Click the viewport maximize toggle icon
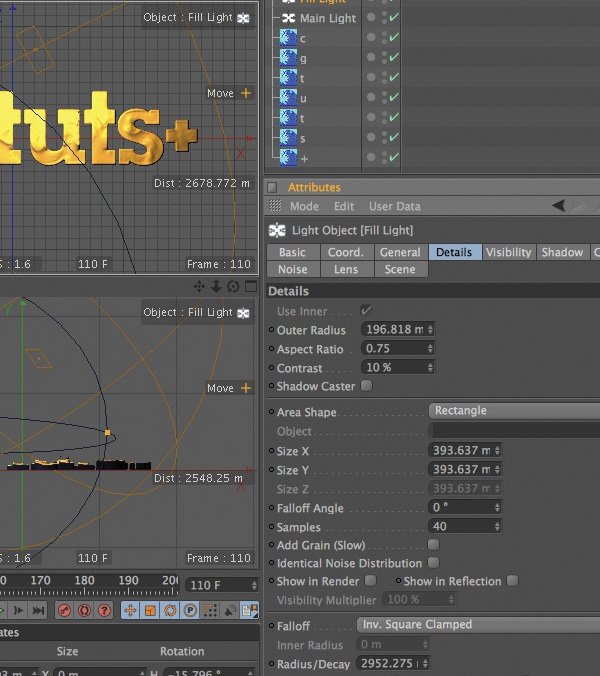 (x=251, y=286)
